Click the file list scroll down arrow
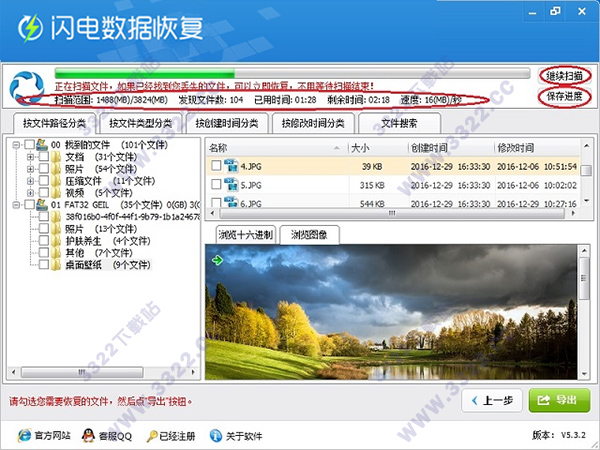Viewport: 600px width, 450px height. pos(585,201)
